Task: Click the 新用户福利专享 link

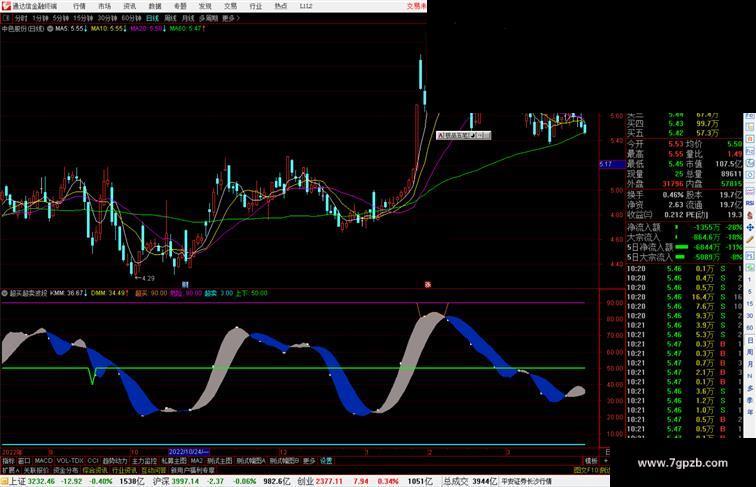Action: [x=192, y=470]
